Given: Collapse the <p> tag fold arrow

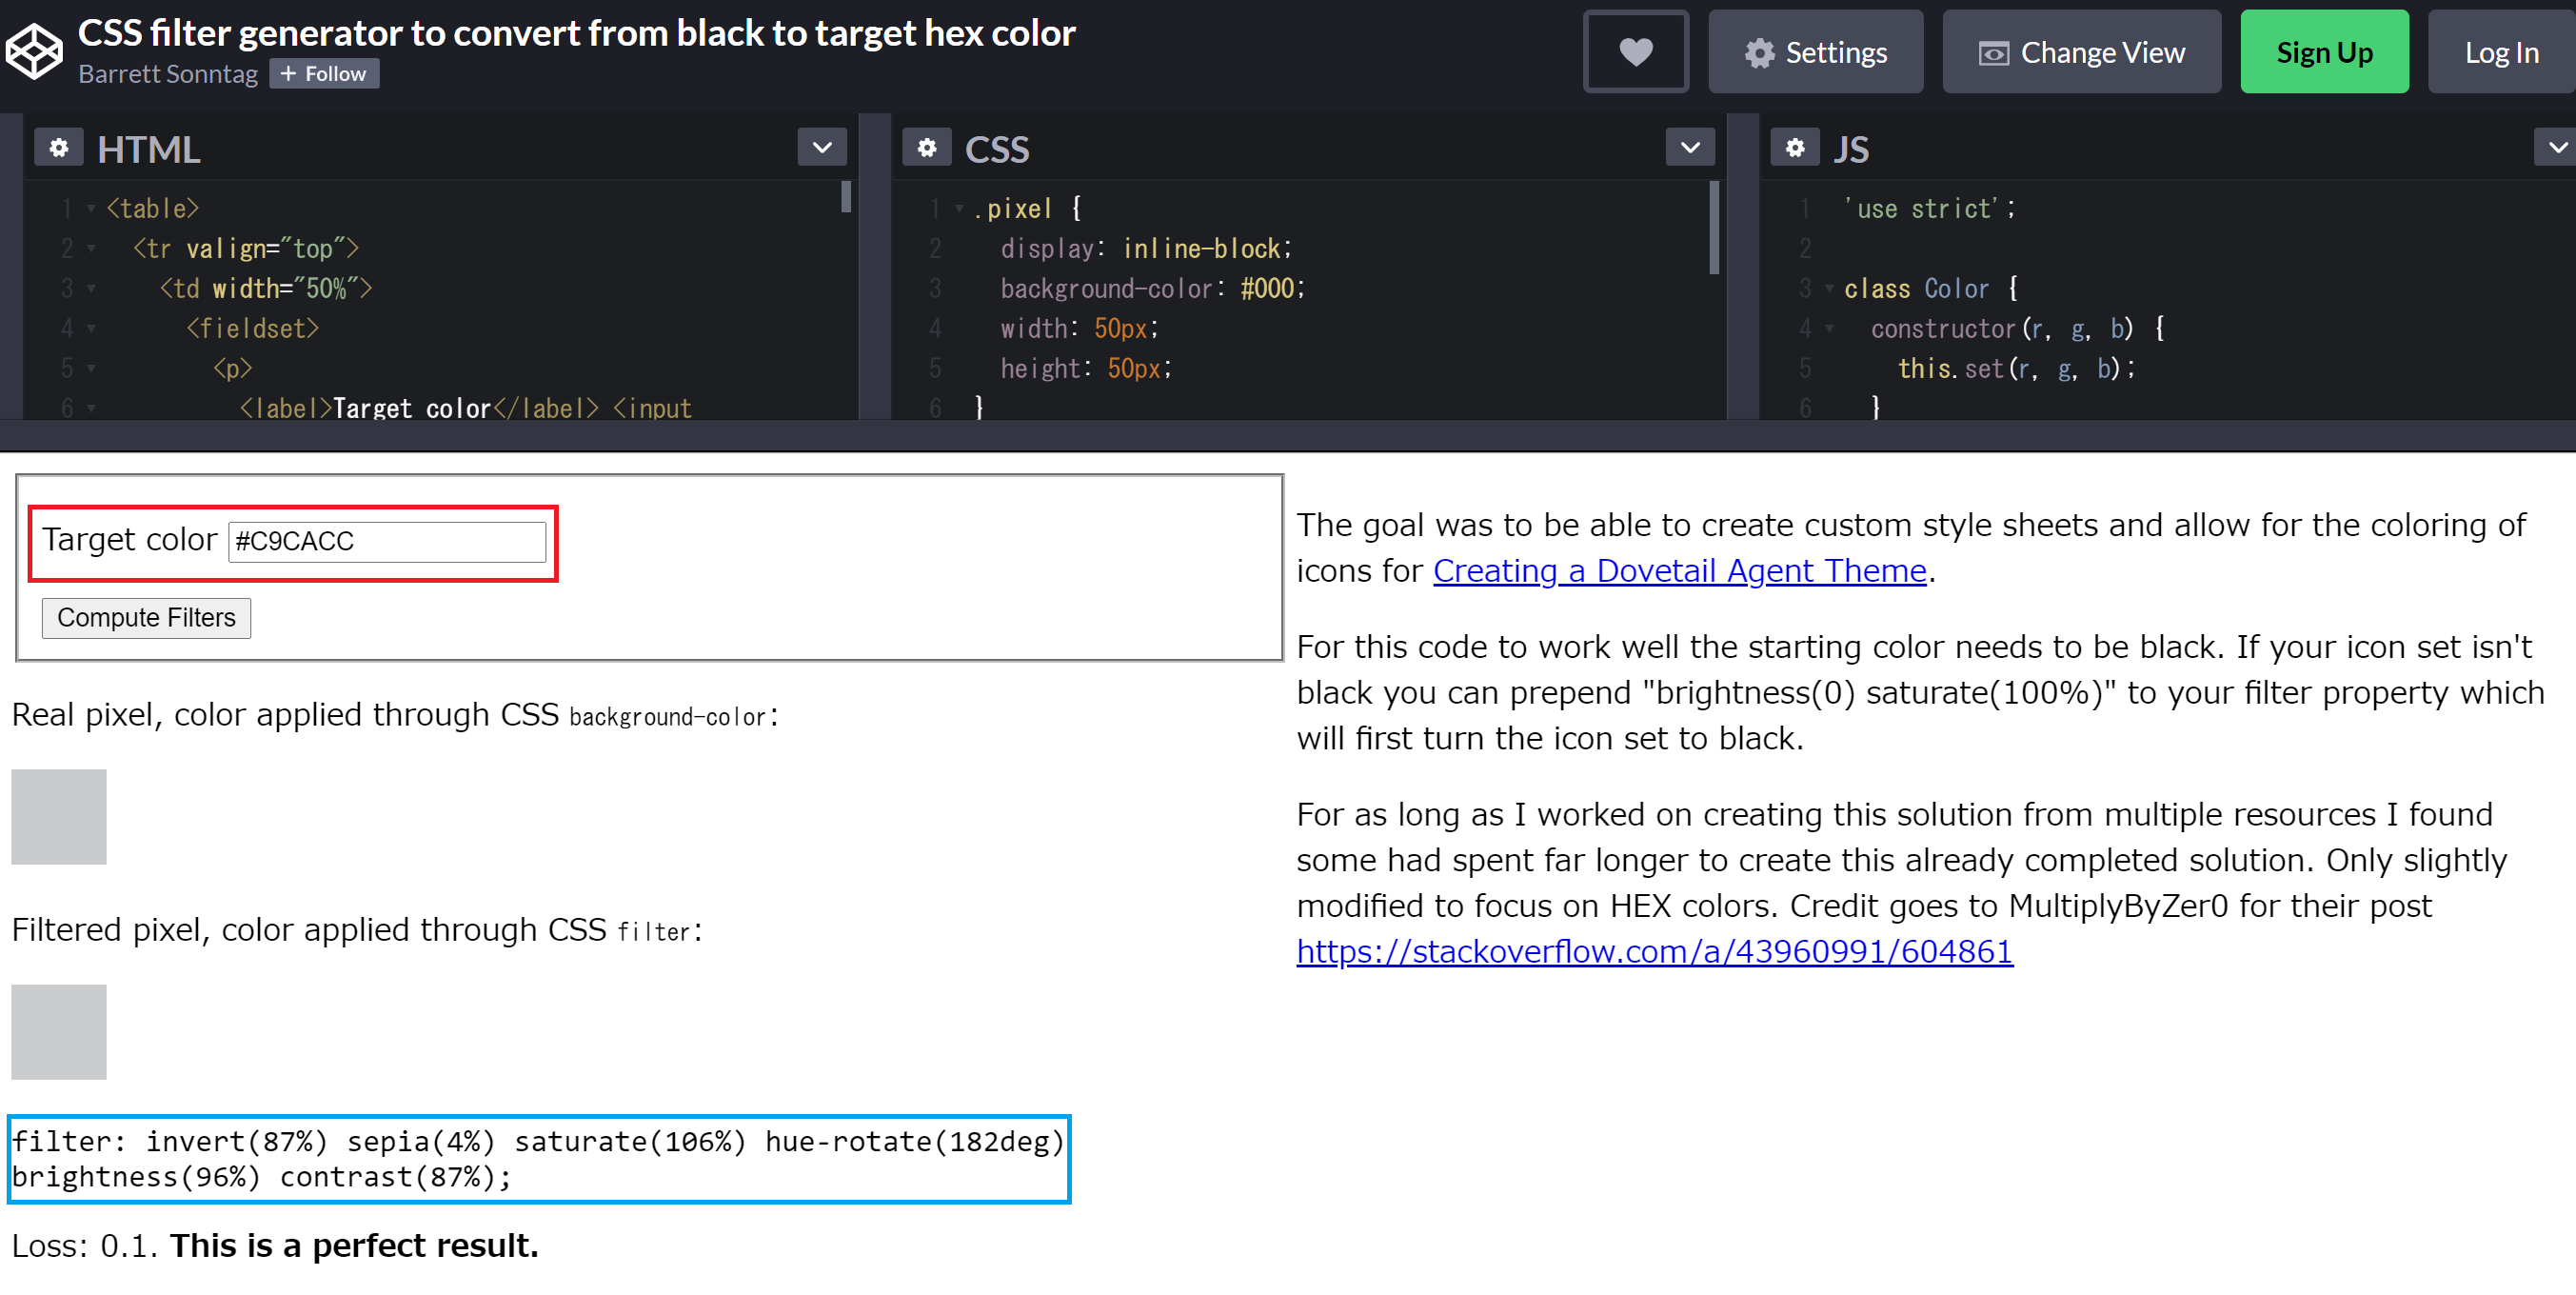Looking at the screenshot, I should (x=91, y=369).
